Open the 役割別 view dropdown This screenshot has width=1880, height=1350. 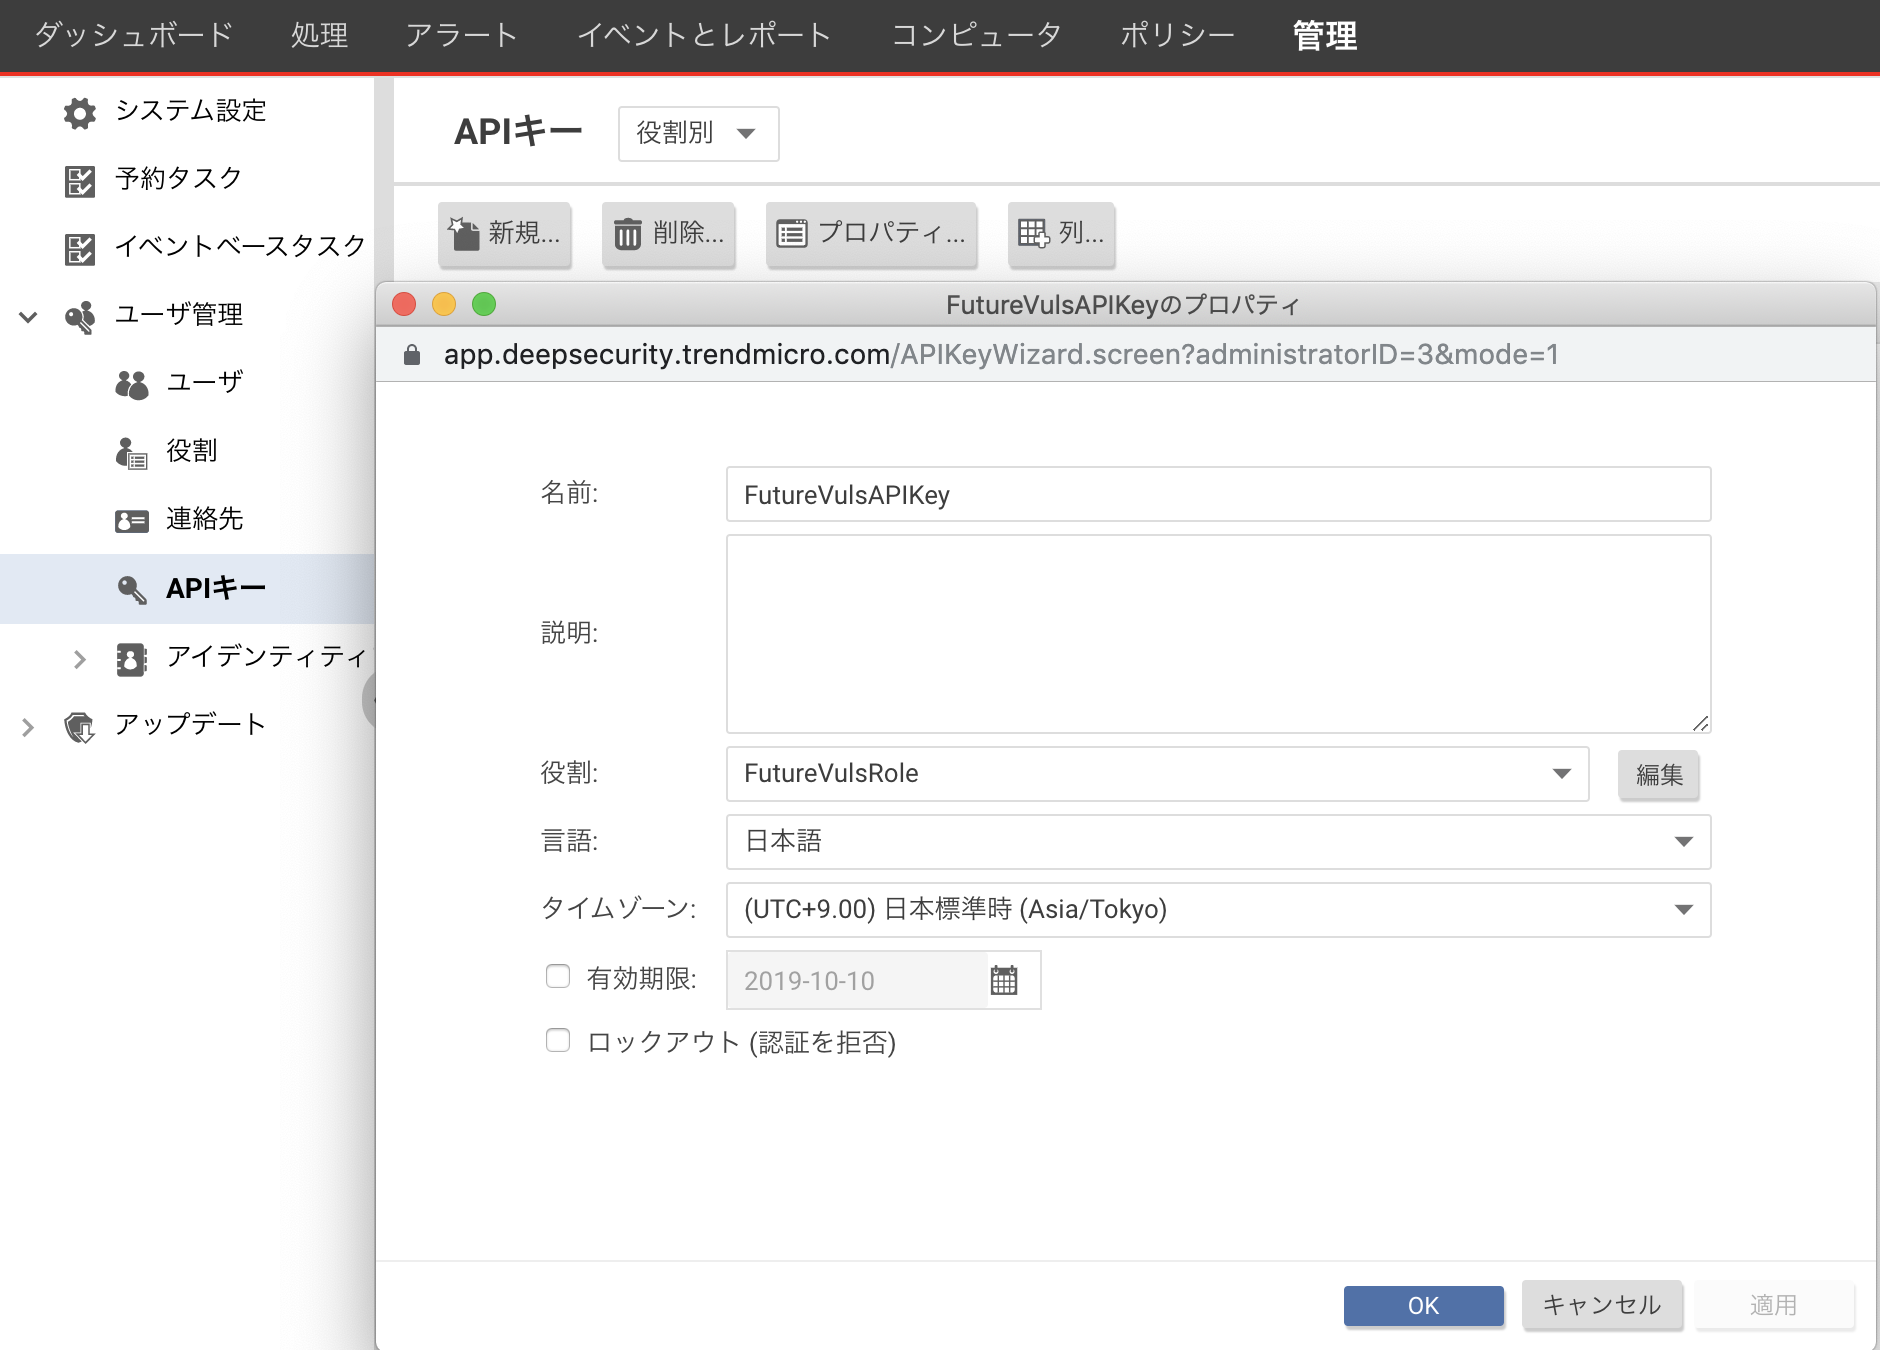pyautogui.click(x=698, y=134)
